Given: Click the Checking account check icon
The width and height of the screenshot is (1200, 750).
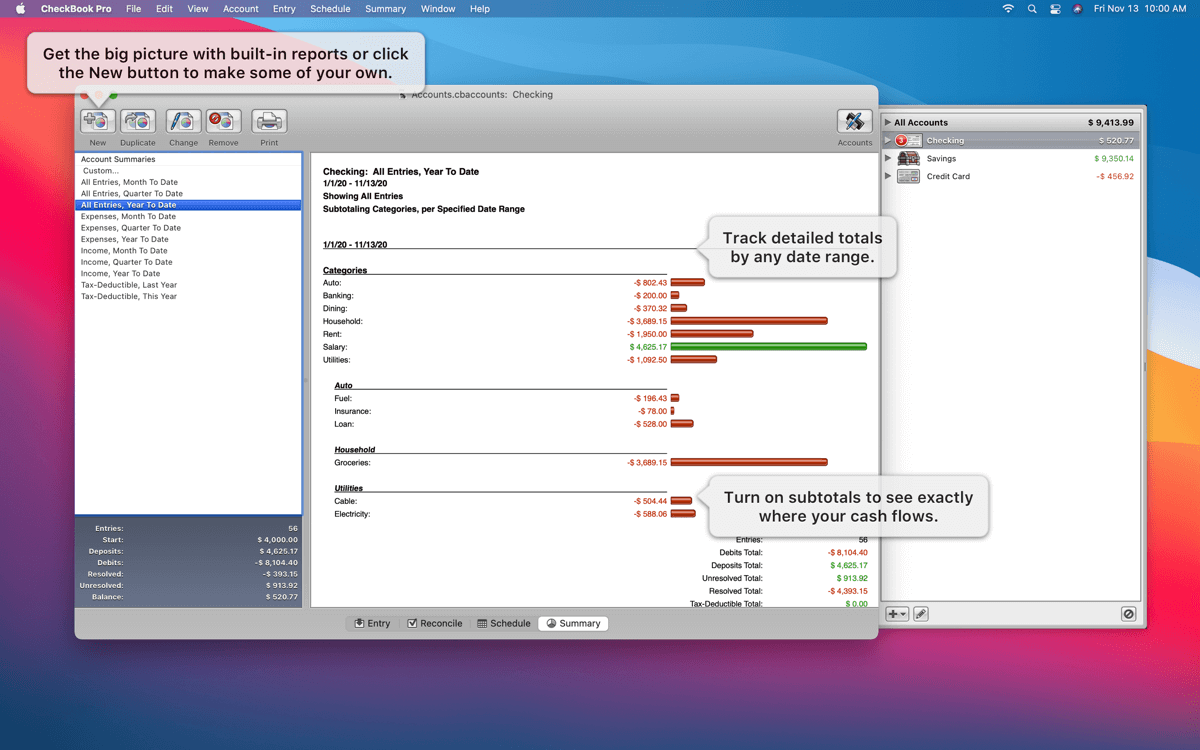Looking at the screenshot, I should click(908, 141).
